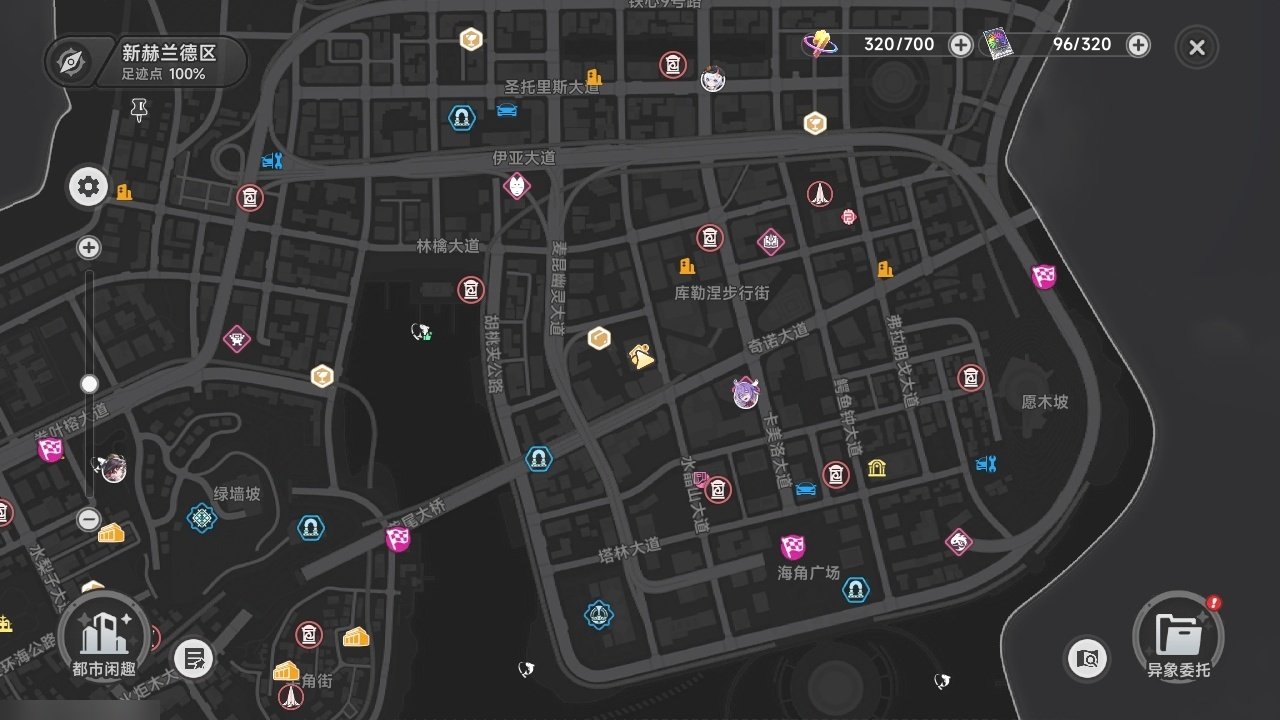The image size is (1280, 720).
Task: Zoom in with the plus button
Action: 89,248
